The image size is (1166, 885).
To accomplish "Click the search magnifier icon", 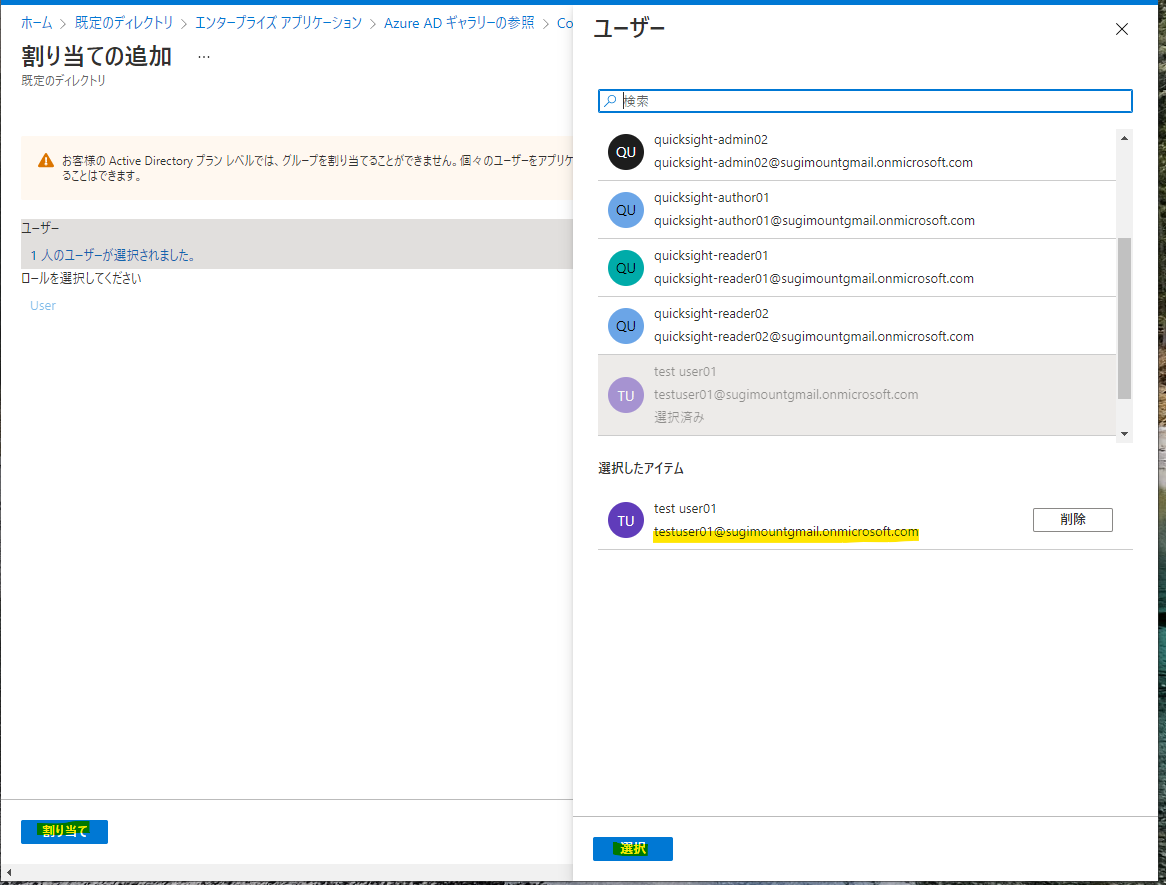I will click(610, 100).
